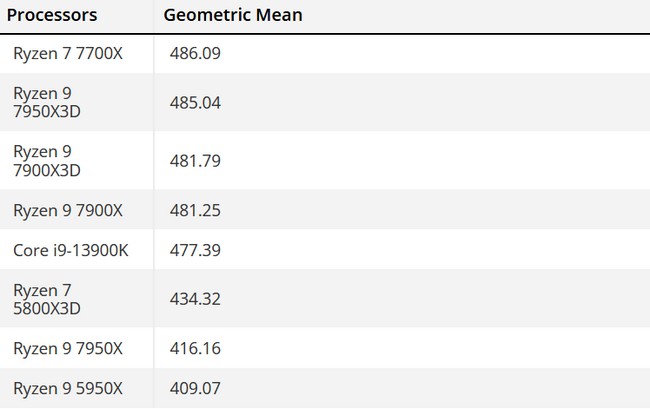
Task: Select the 486.09 score value
Action: [x=195, y=53]
